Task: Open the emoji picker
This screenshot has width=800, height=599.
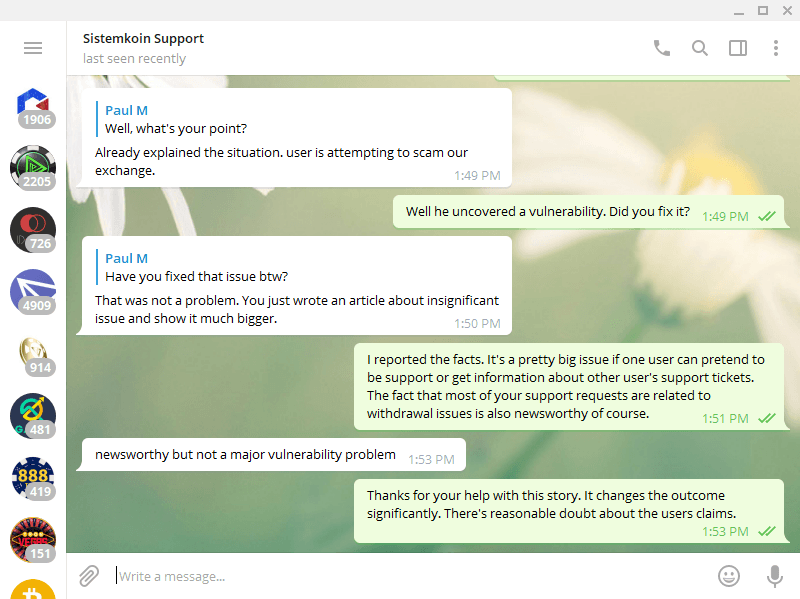Action: coord(729,576)
